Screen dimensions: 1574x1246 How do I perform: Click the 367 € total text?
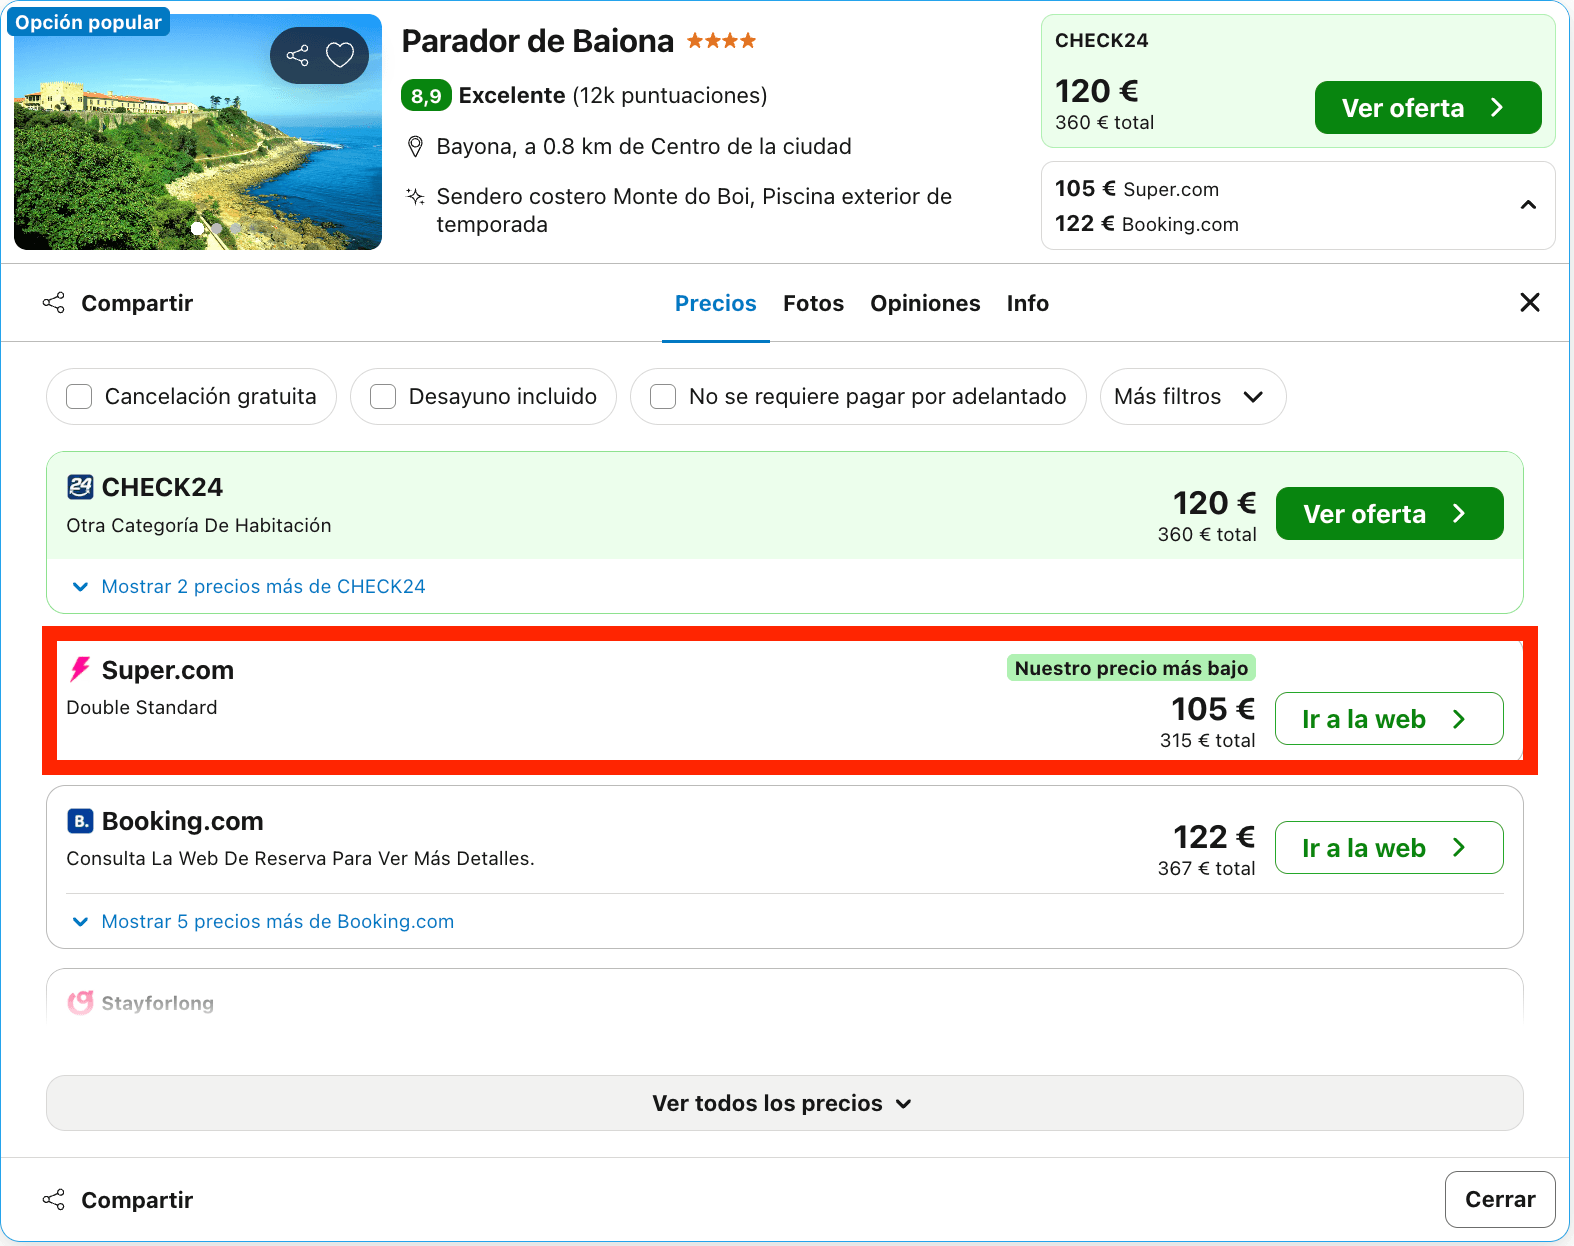coord(1206,869)
